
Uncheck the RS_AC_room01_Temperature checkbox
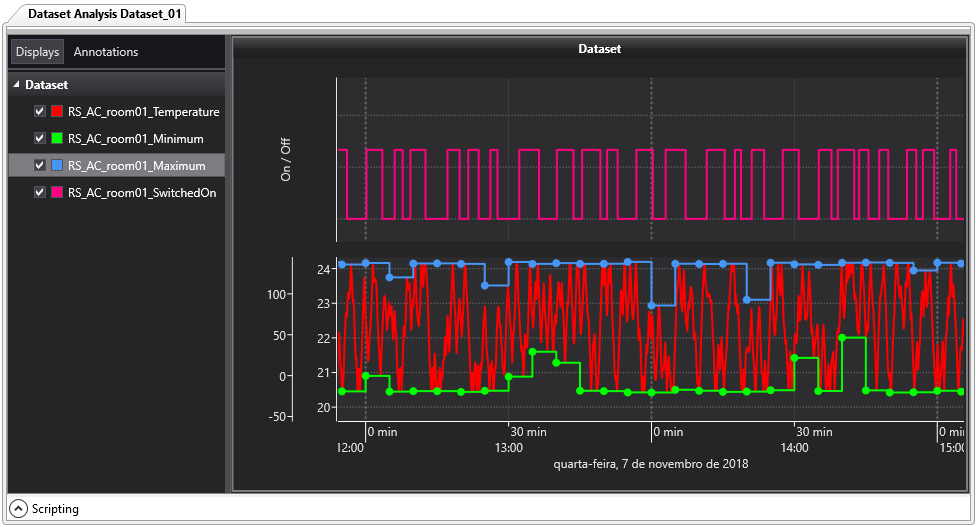(x=40, y=112)
